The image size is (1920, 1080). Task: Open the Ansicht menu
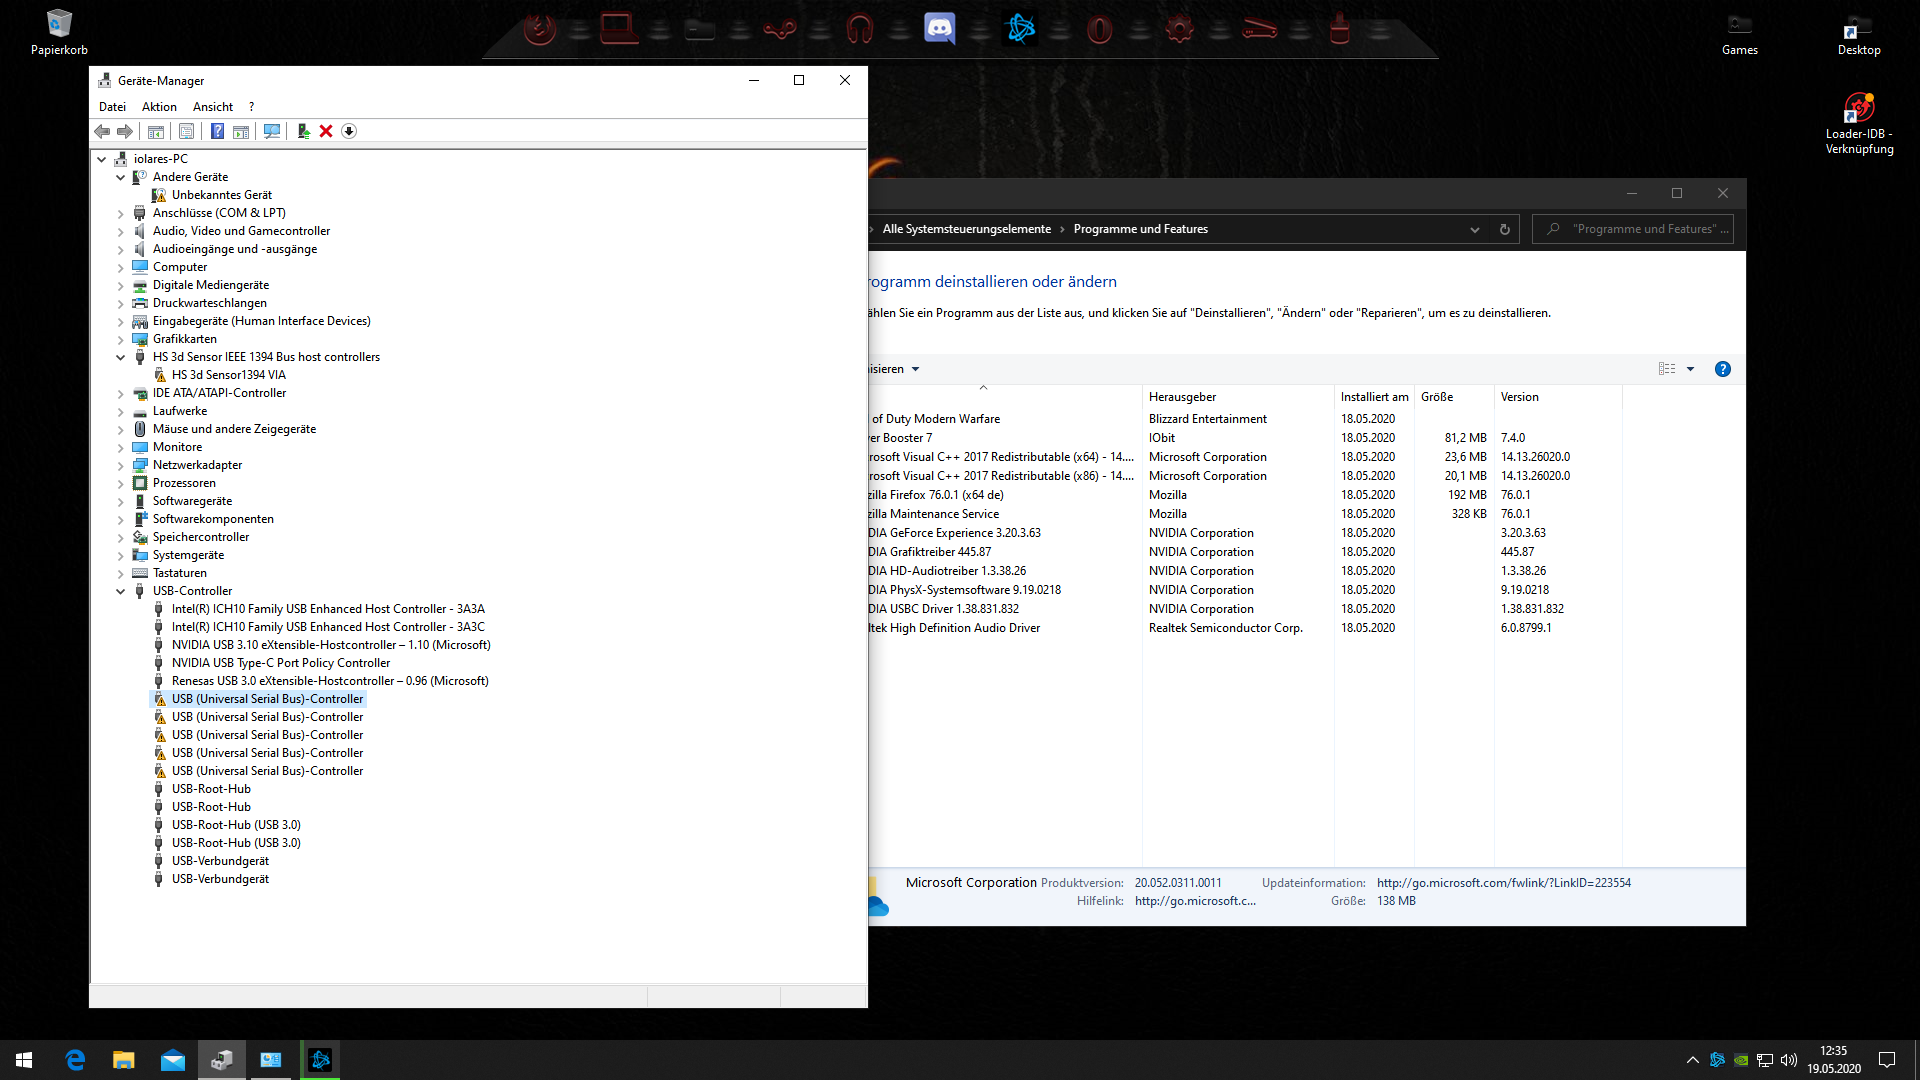[212, 107]
